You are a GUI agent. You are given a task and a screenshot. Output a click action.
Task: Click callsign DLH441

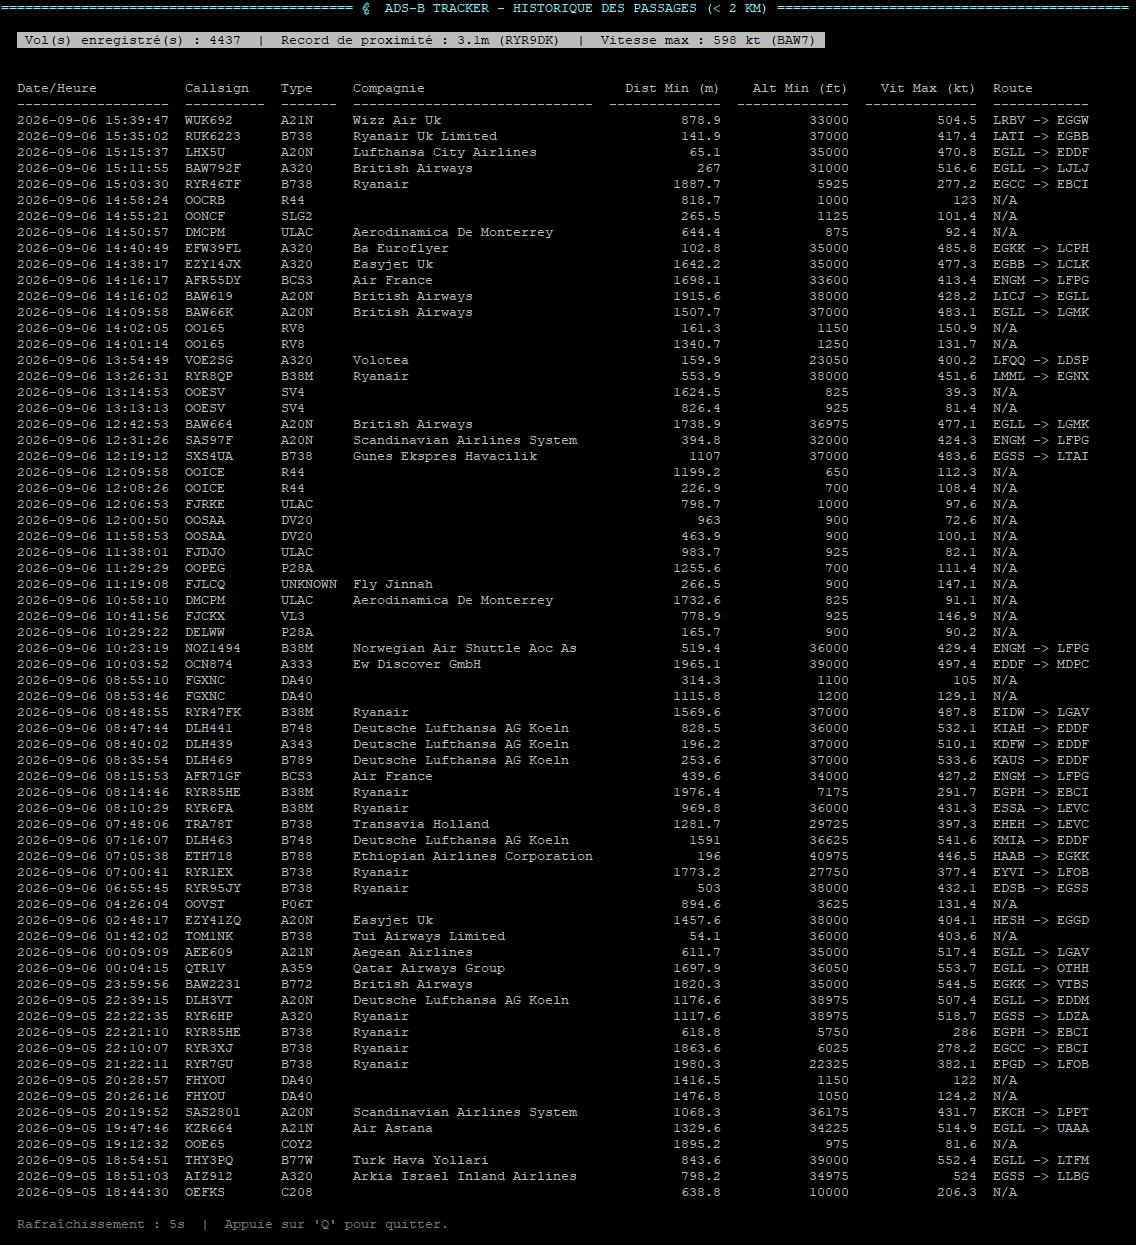[x=209, y=728]
